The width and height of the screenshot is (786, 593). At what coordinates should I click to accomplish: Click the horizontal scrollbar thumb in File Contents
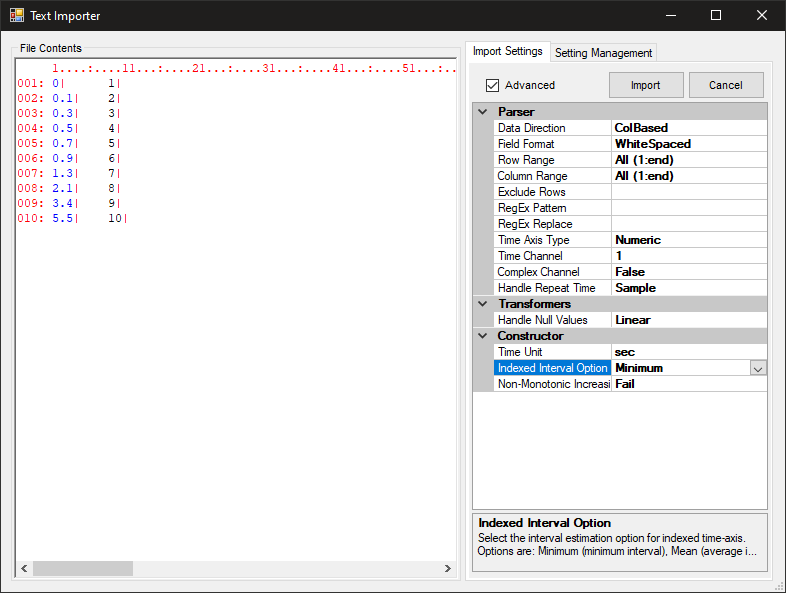coord(82,568)
